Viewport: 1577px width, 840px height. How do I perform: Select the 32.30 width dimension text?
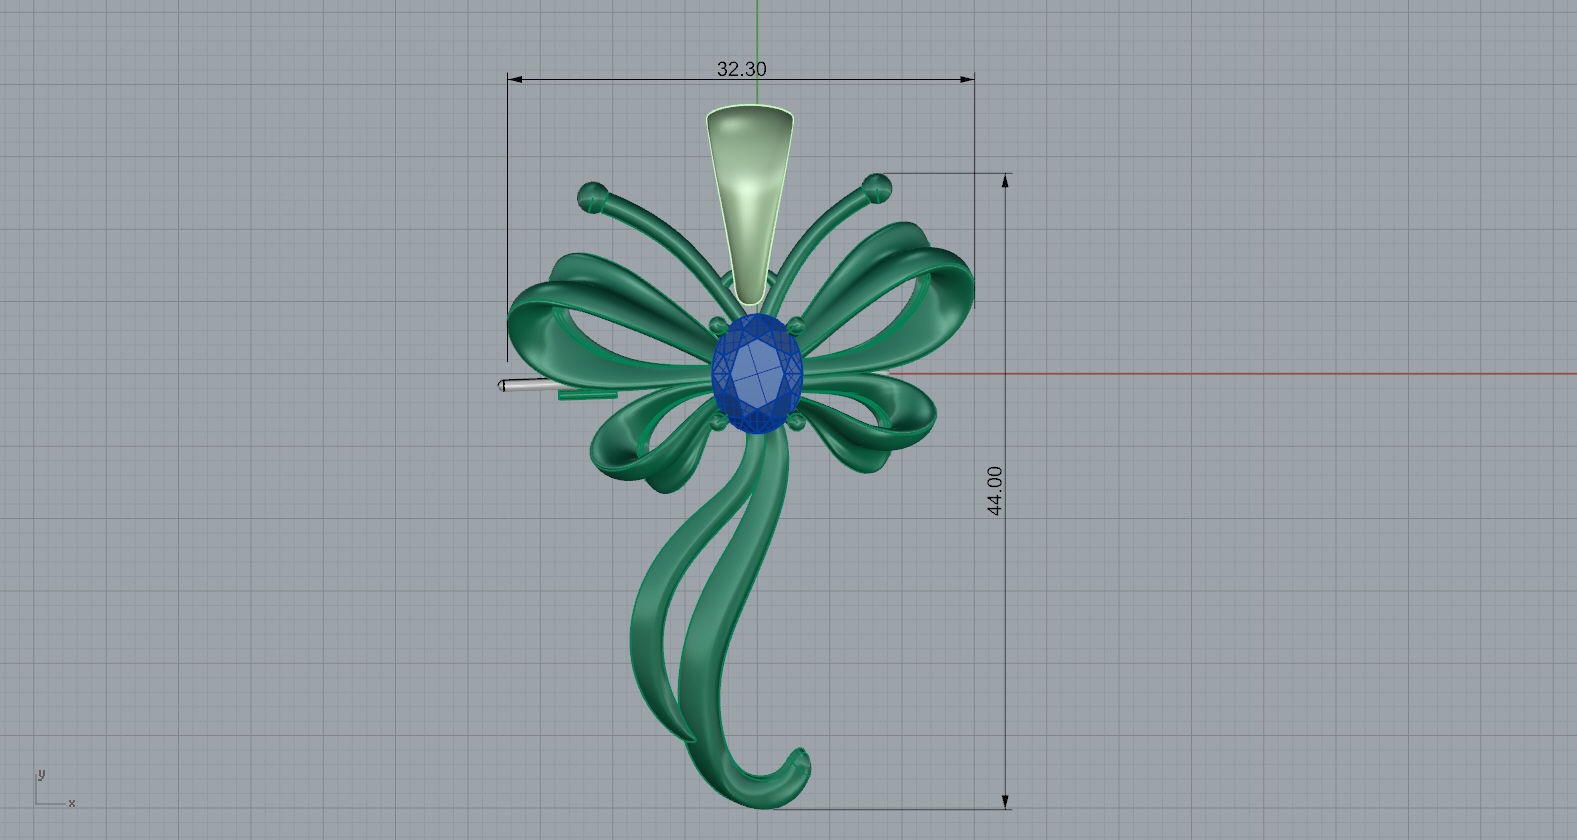tap(742, 69)
